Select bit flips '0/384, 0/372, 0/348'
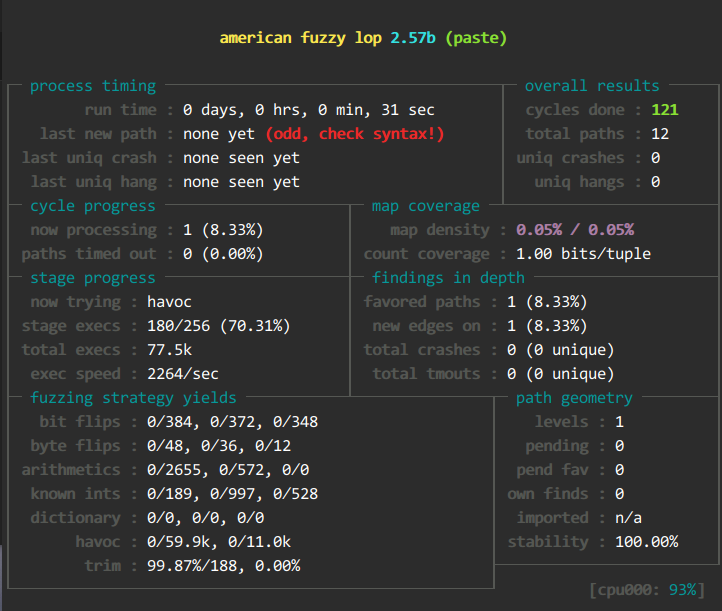 [233, 422]
